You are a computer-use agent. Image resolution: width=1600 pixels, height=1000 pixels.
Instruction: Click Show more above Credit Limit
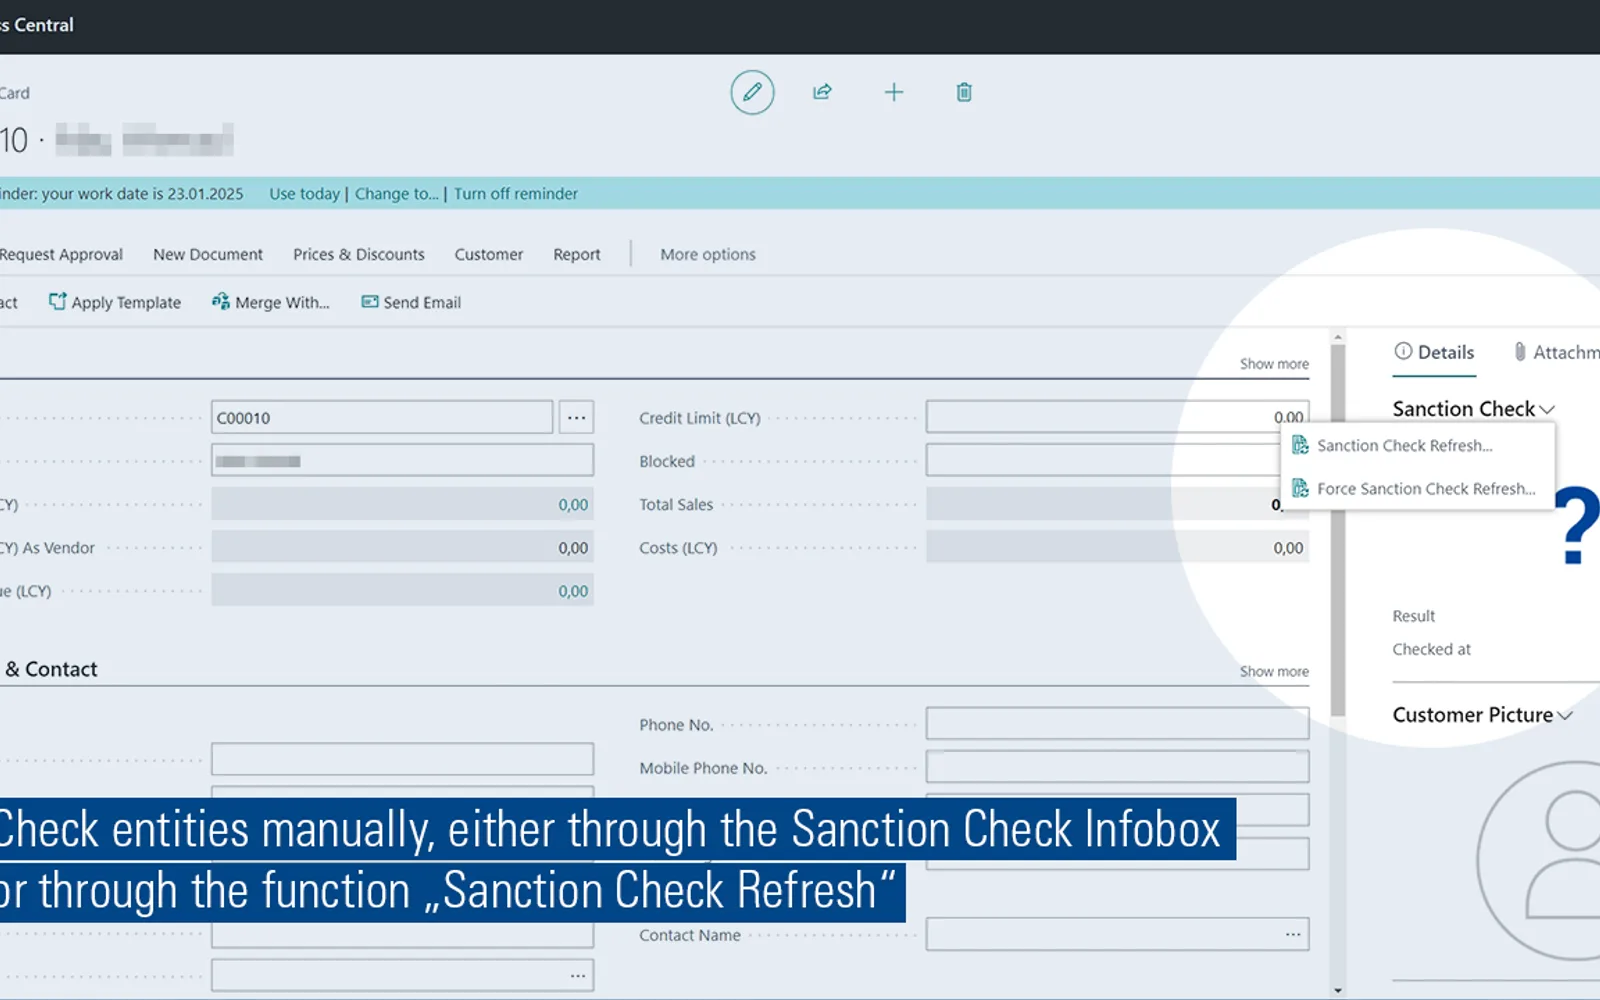tap(1274, 363)
